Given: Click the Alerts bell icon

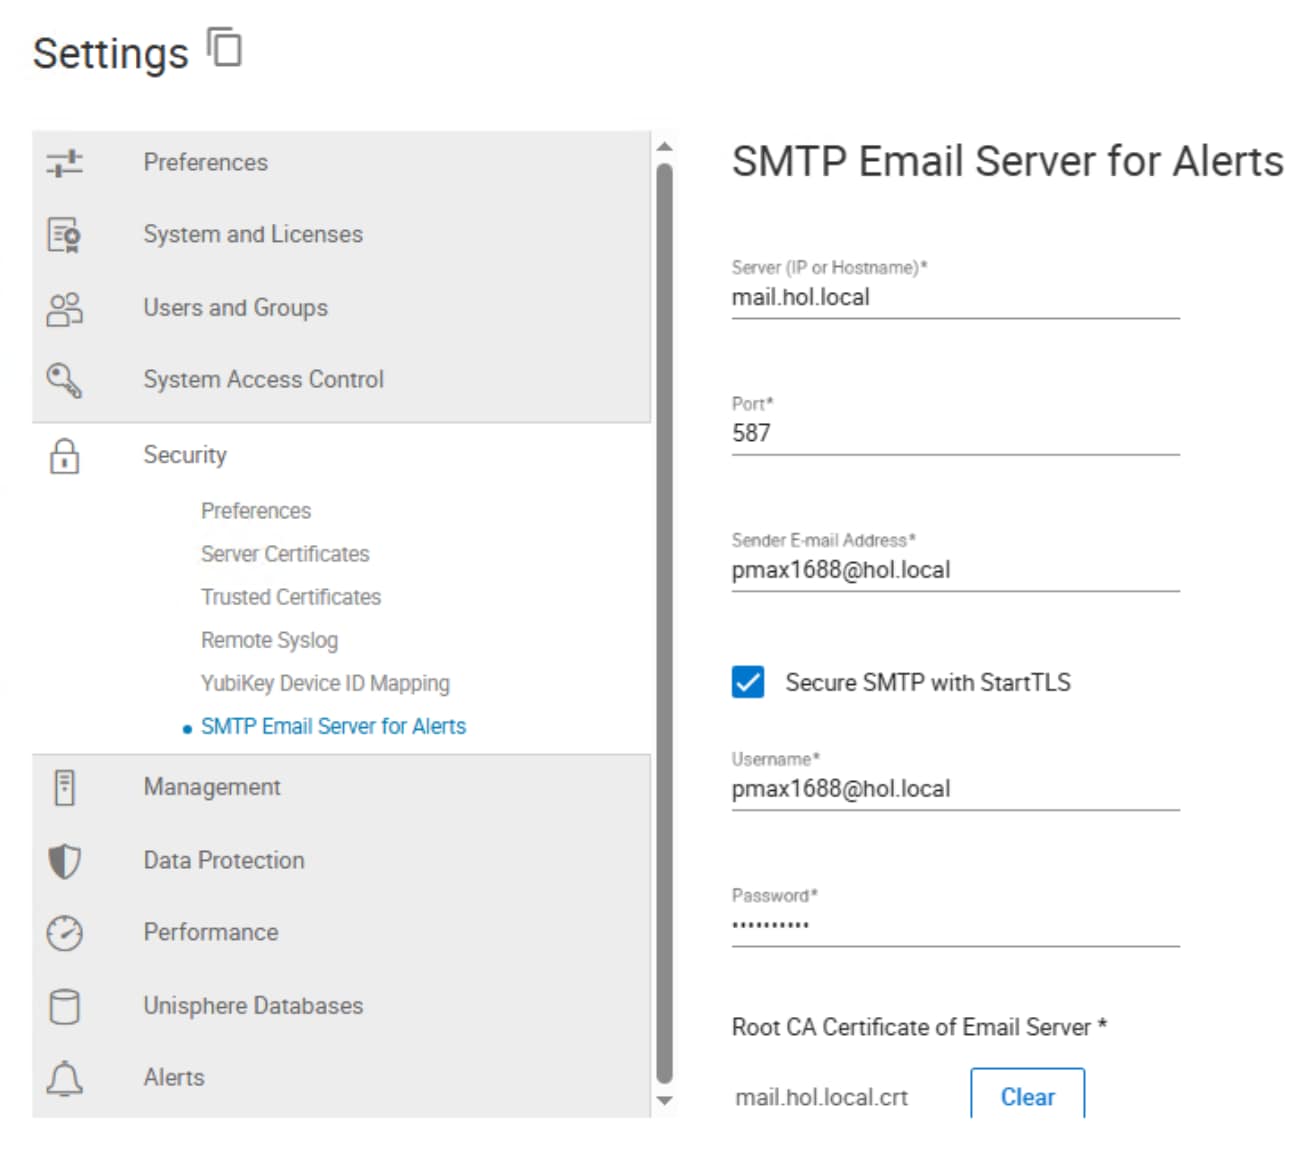Looking at the screenshot, I should 65,1079.
